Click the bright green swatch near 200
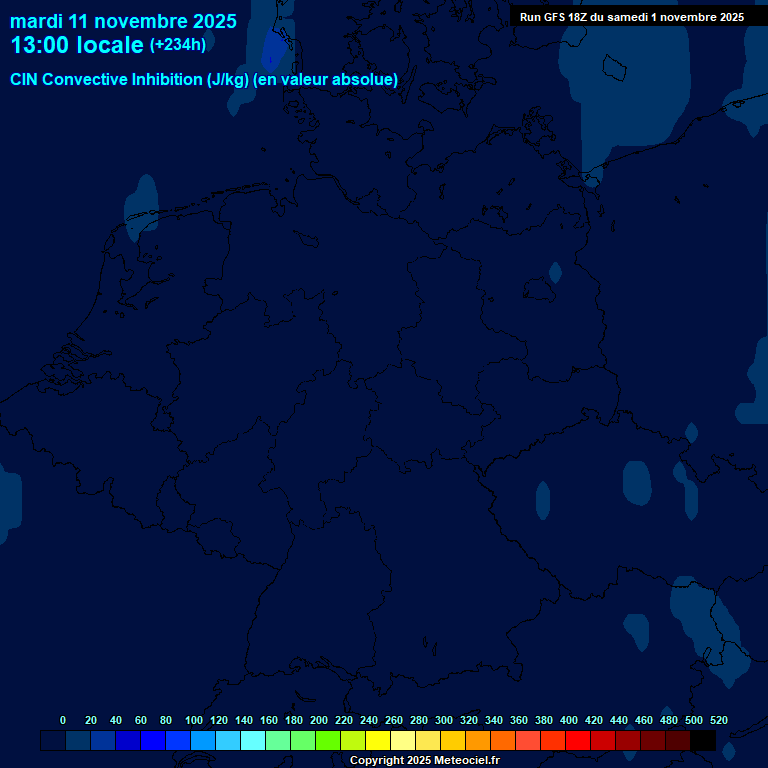 coord(328,741)
